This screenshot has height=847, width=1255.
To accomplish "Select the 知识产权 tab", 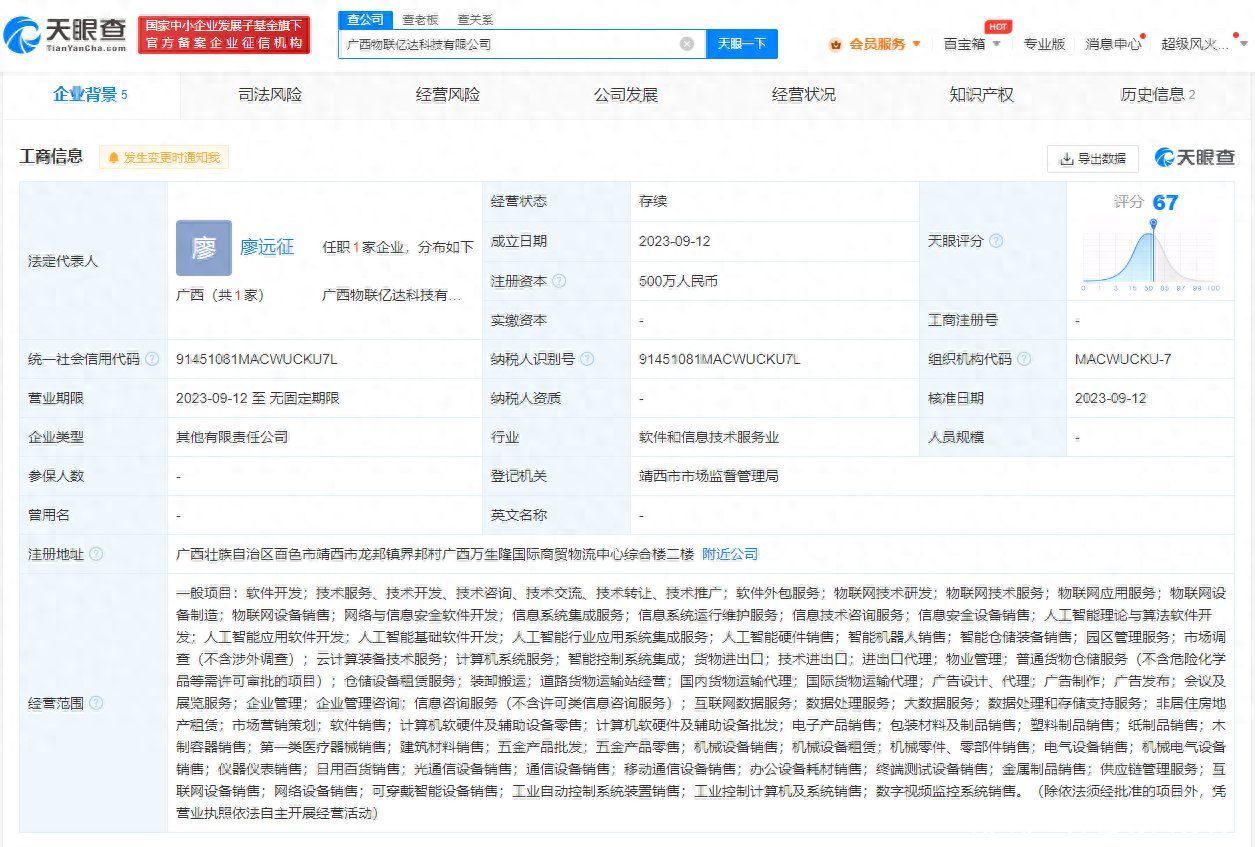I will point(982,95).
